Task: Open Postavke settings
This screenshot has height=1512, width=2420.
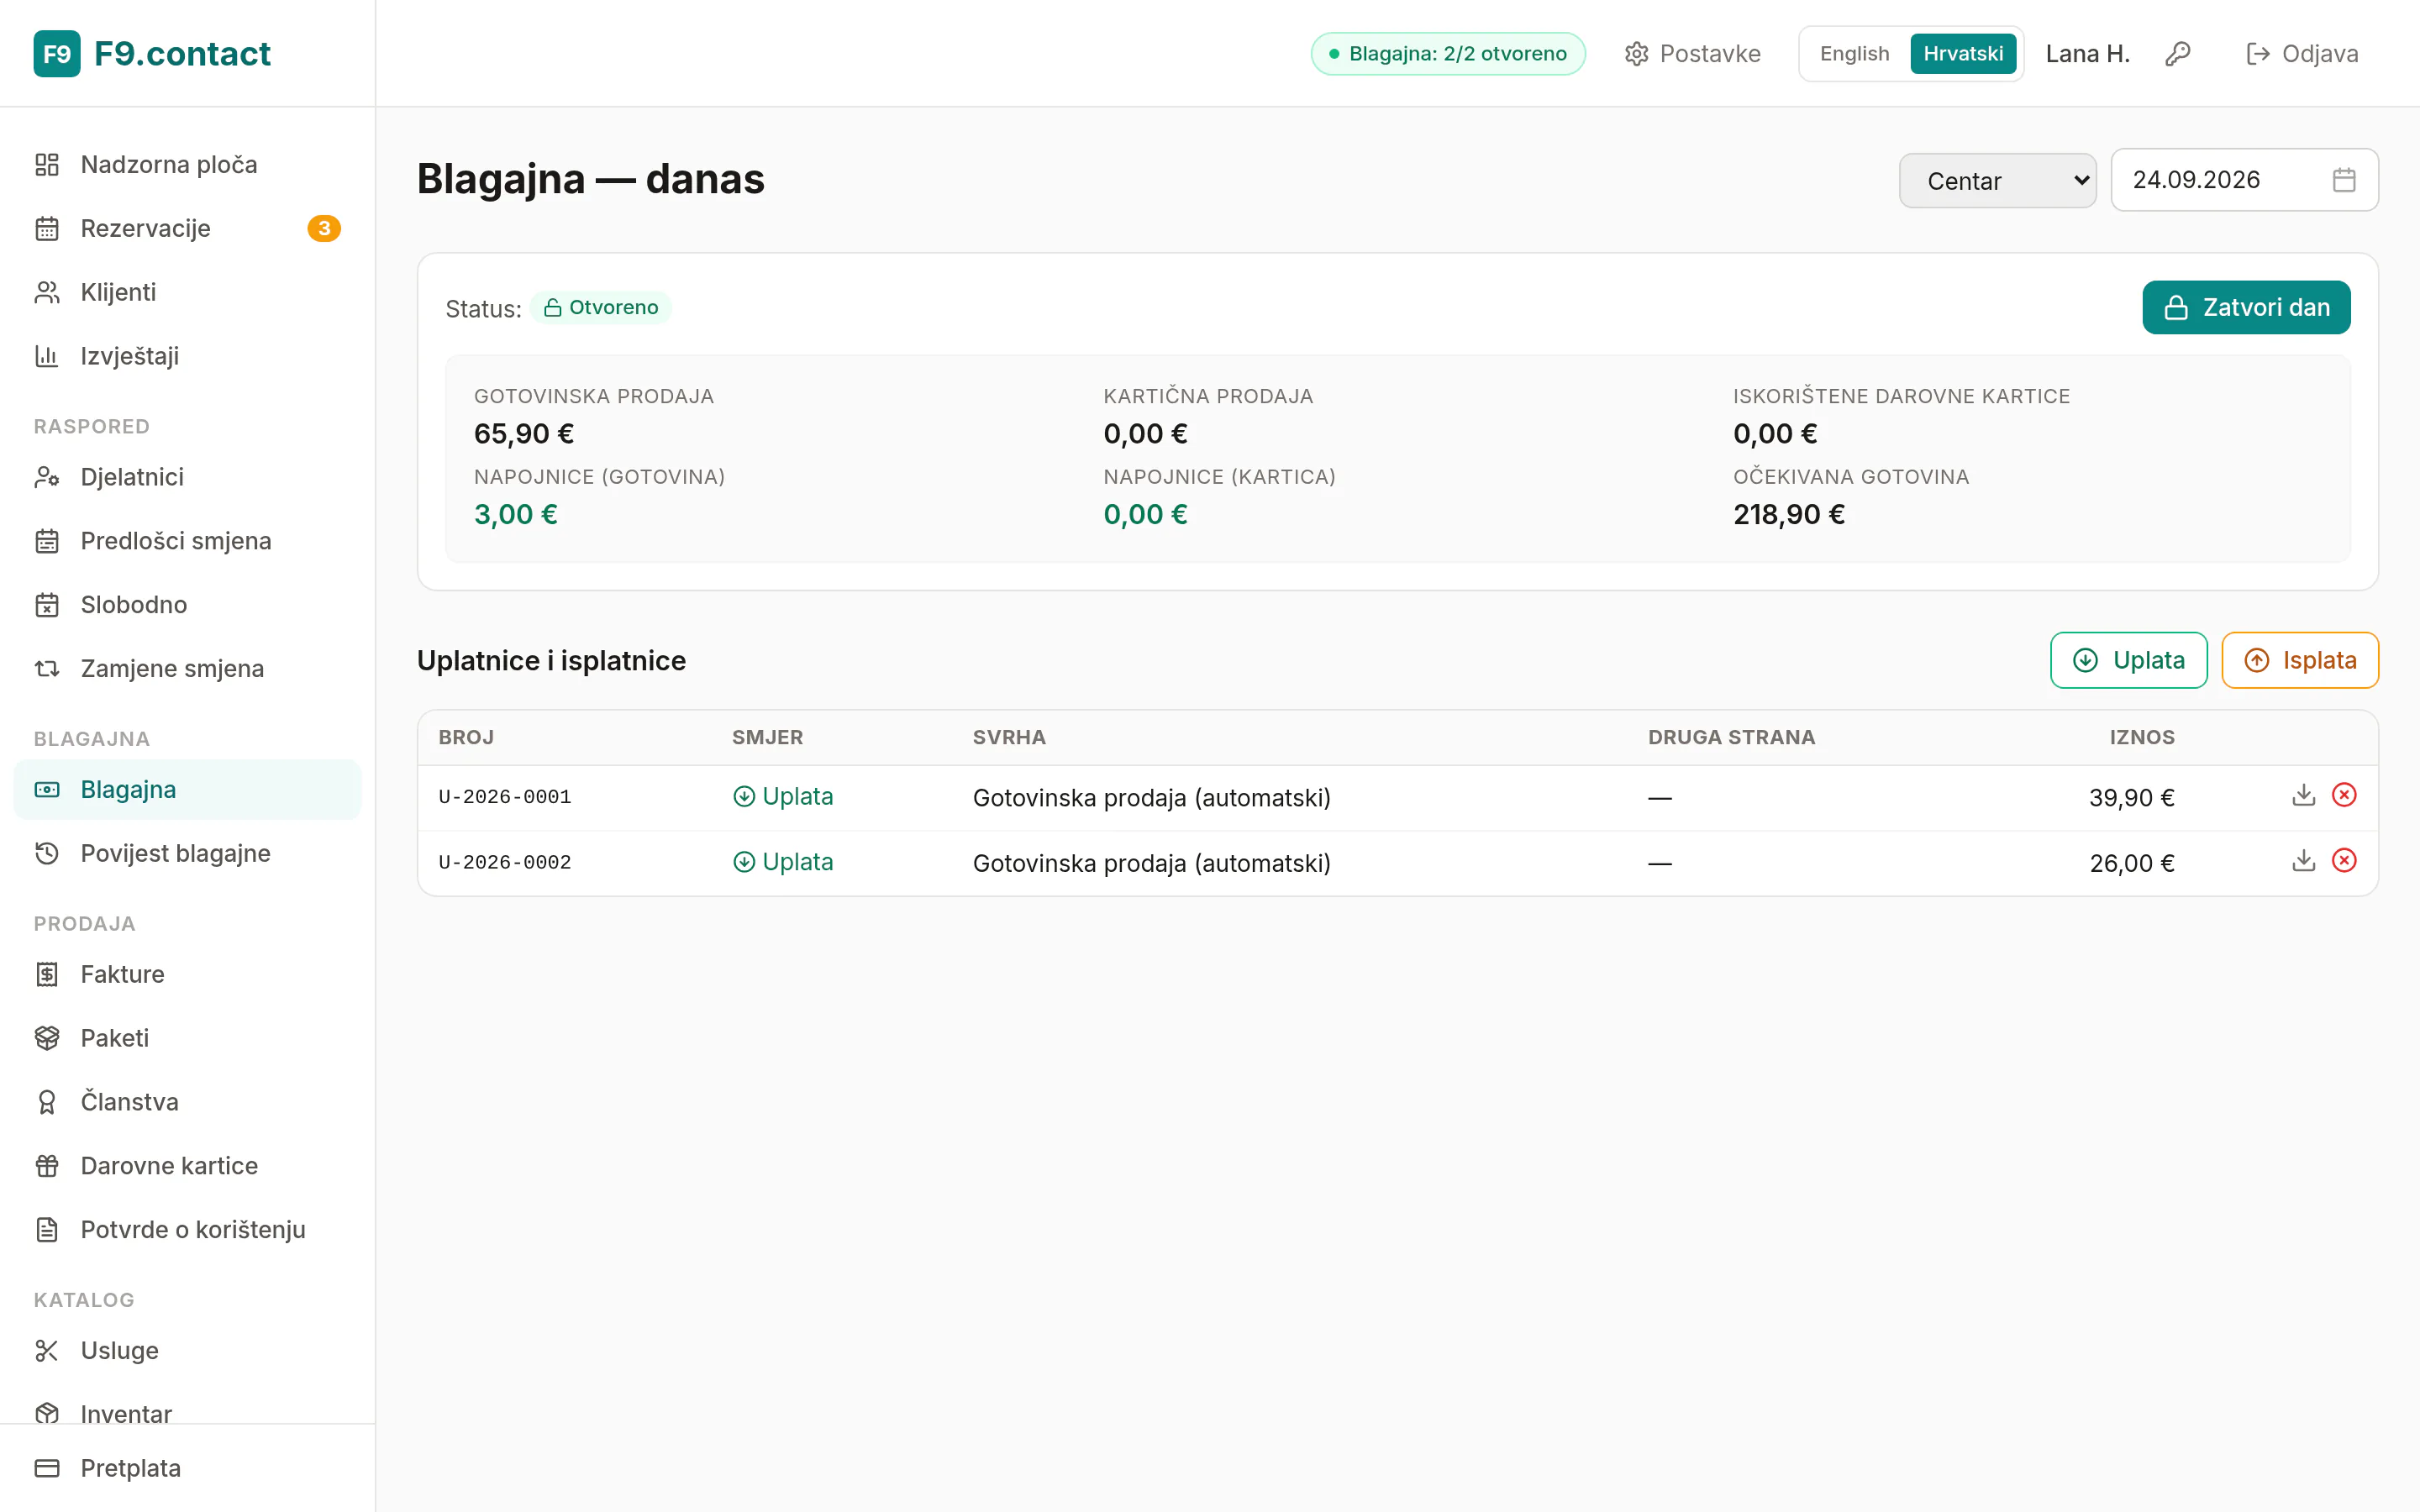Action: click(x=1692, y=54)
